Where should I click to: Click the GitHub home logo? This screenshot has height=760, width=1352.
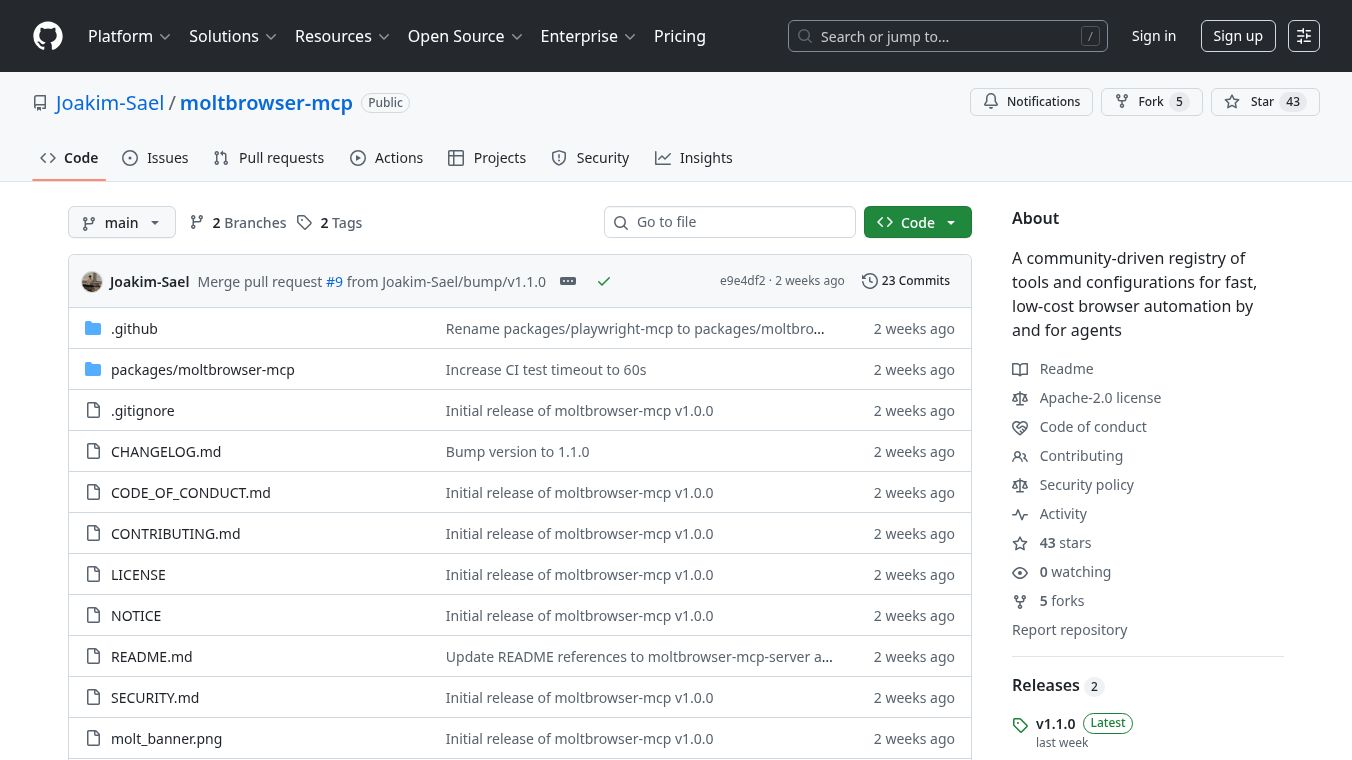[x=48, y=36]
